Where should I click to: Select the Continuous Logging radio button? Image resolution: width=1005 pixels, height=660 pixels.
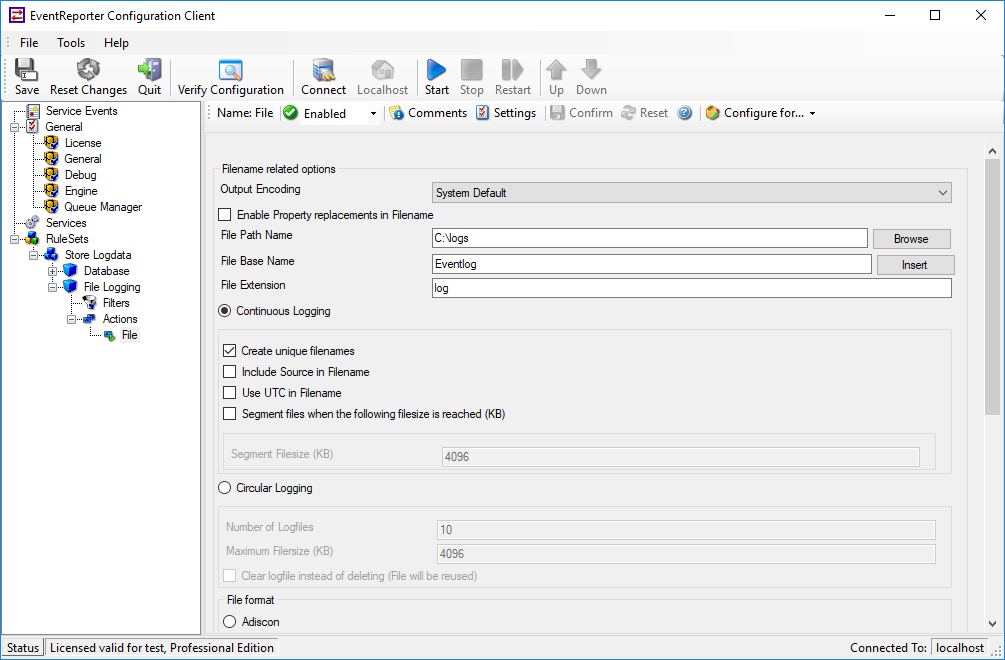(x=224, y=311)
